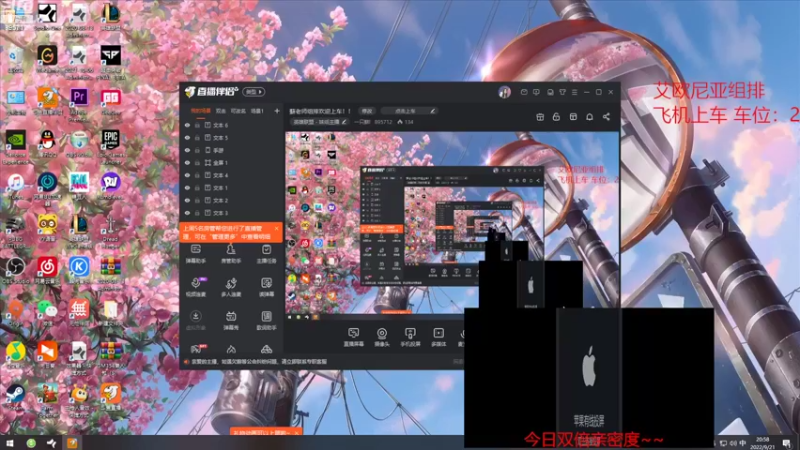This screenshot has height=450, width=800.
Task: Open the taskbar clock and date
Action: click(x=763, y=442)
